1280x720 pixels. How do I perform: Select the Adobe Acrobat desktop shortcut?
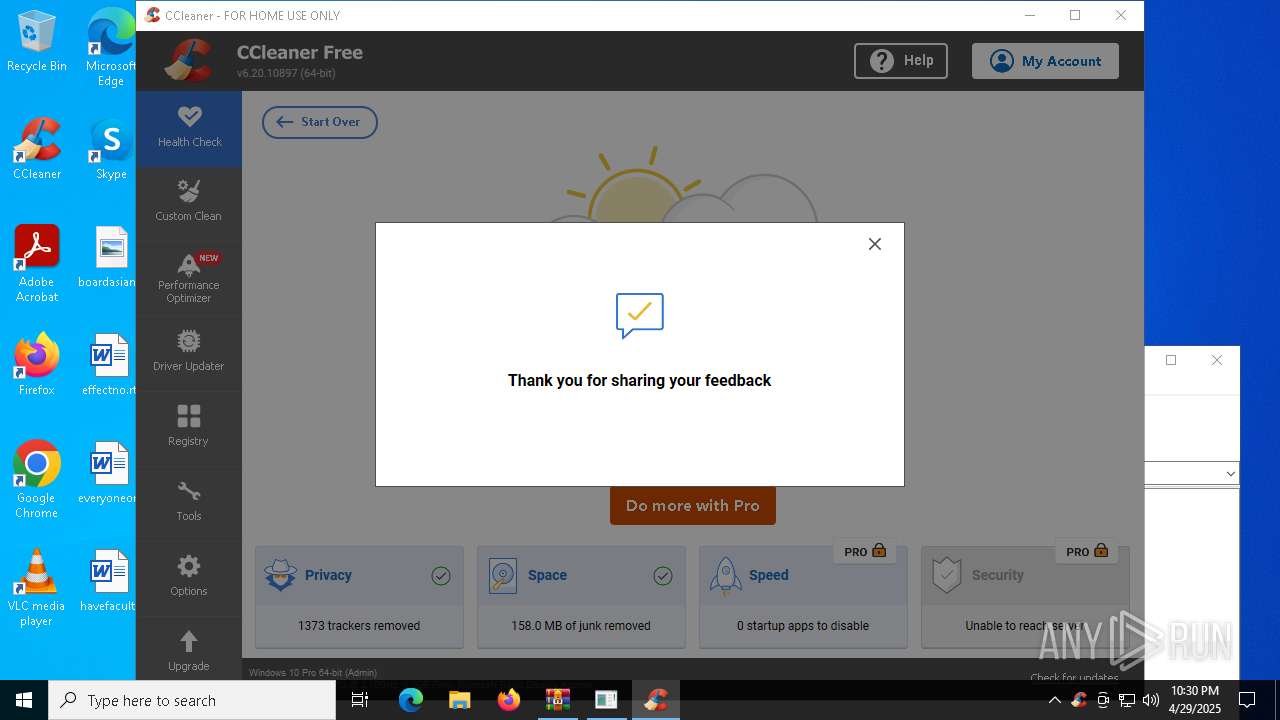coord(37,263)
